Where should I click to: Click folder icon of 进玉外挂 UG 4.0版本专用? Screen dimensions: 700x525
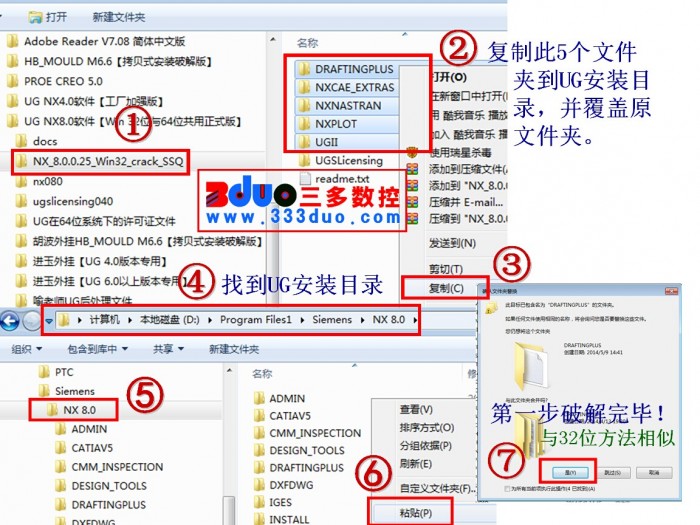[21, 261]
